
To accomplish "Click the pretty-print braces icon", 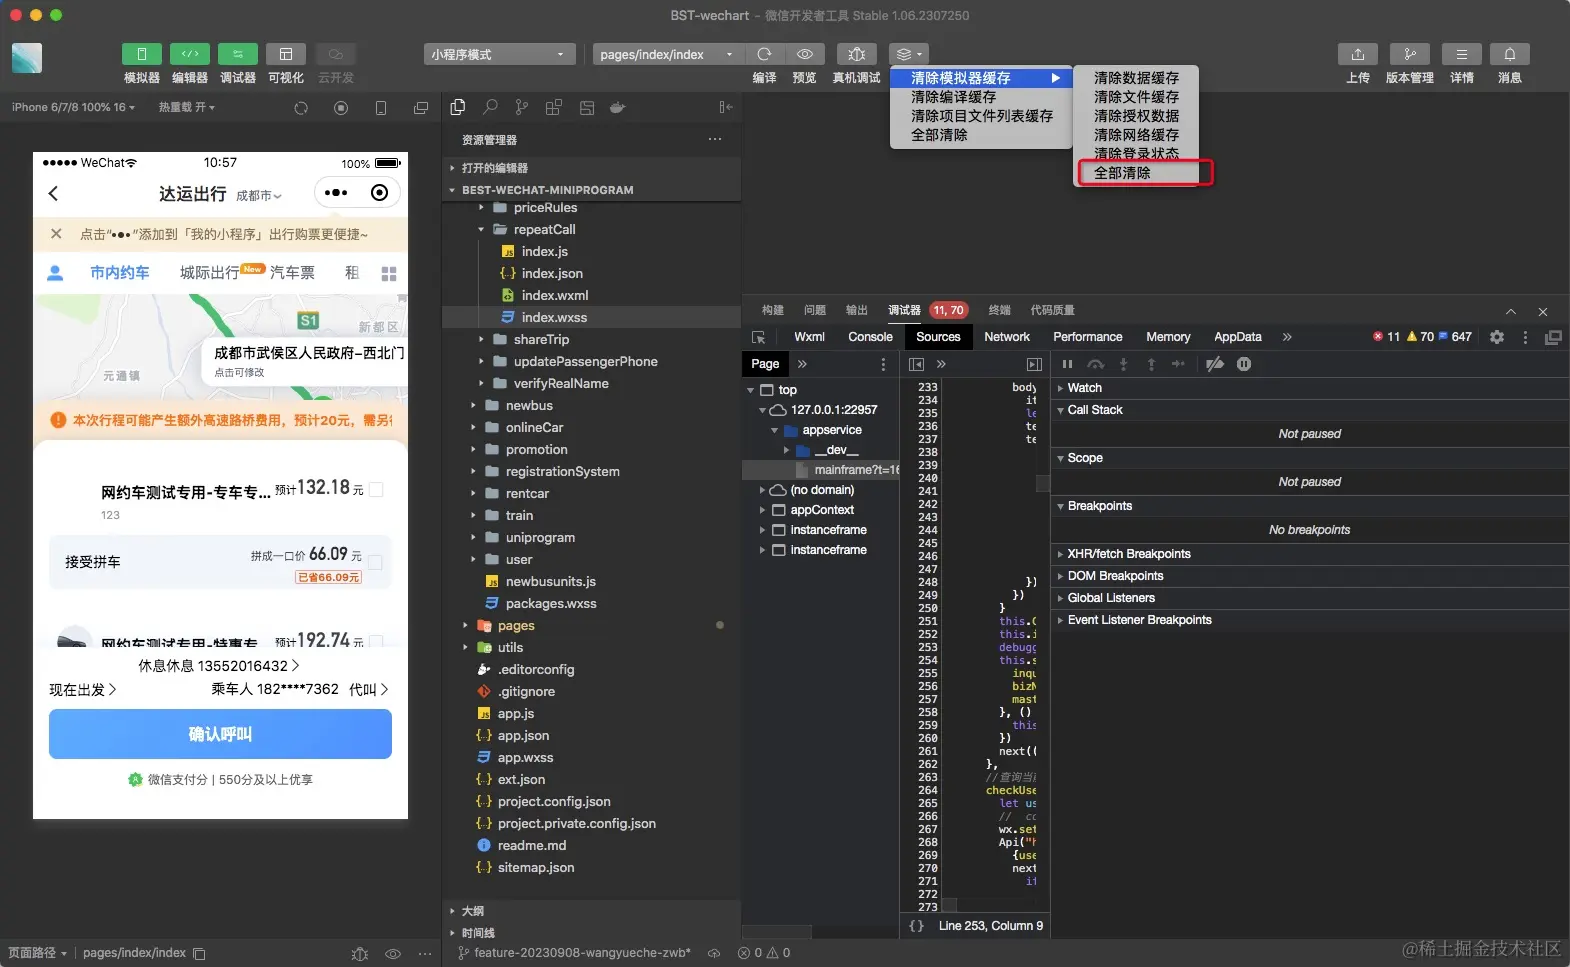I will [x=916, y=926].
